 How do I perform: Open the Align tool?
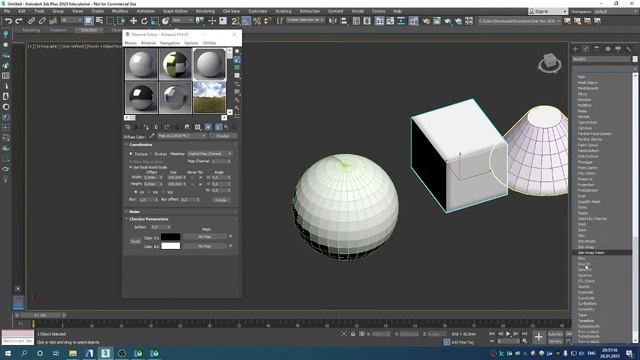coord(344,21)
